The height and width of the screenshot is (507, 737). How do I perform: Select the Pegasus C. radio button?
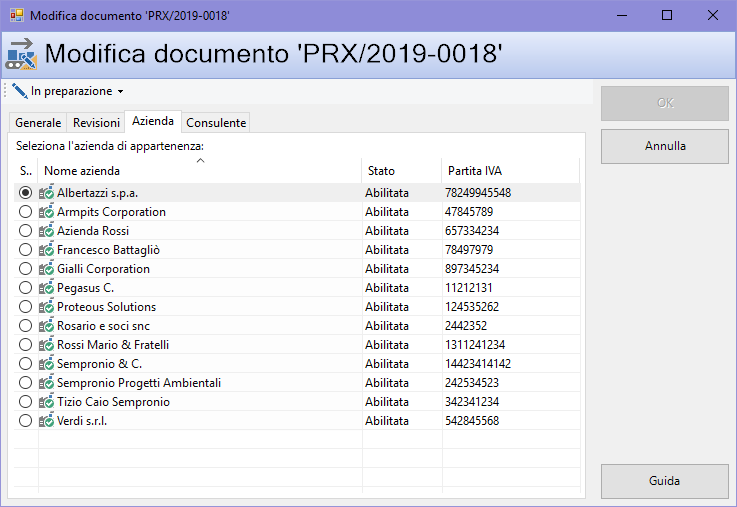point(25,288)
